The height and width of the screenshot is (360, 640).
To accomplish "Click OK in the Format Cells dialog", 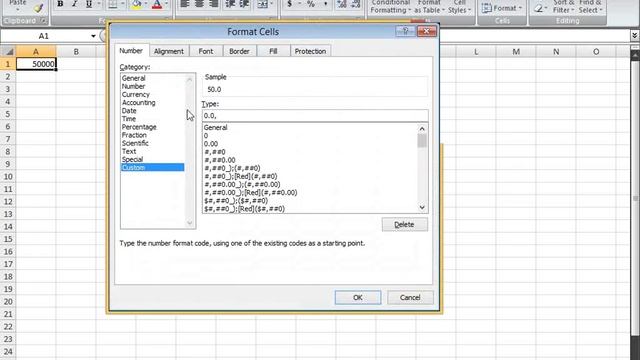I will click(358, 297).
